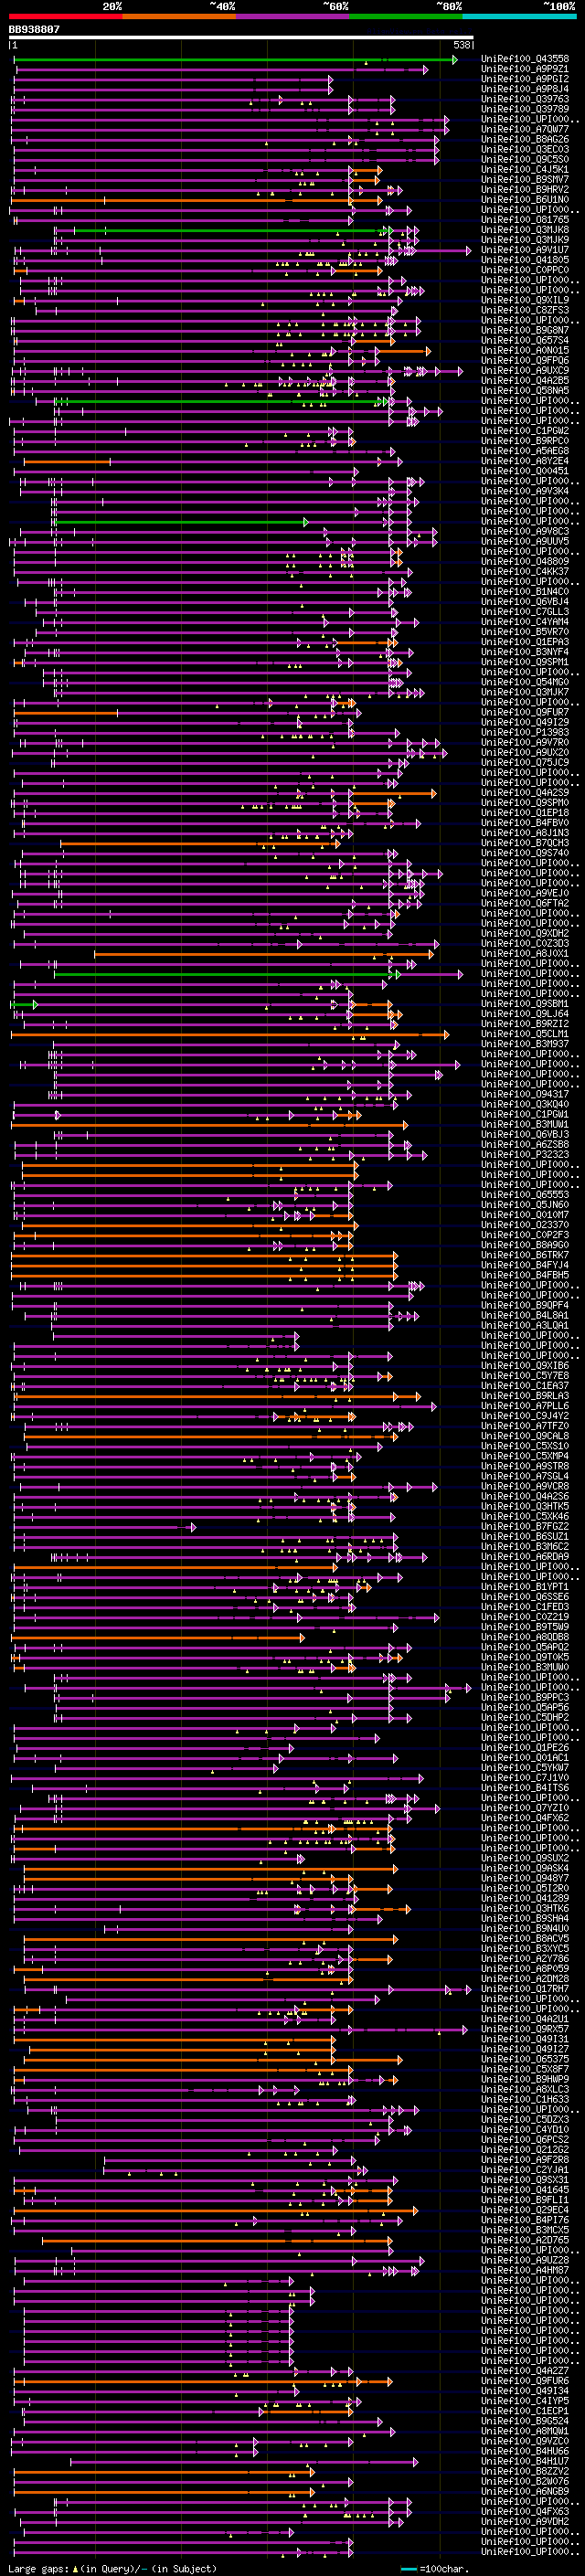Viewport: 585px width, 2576px height.
Task: Select the UniRef100_A8J0X1 label
Action: pos(525,954)
